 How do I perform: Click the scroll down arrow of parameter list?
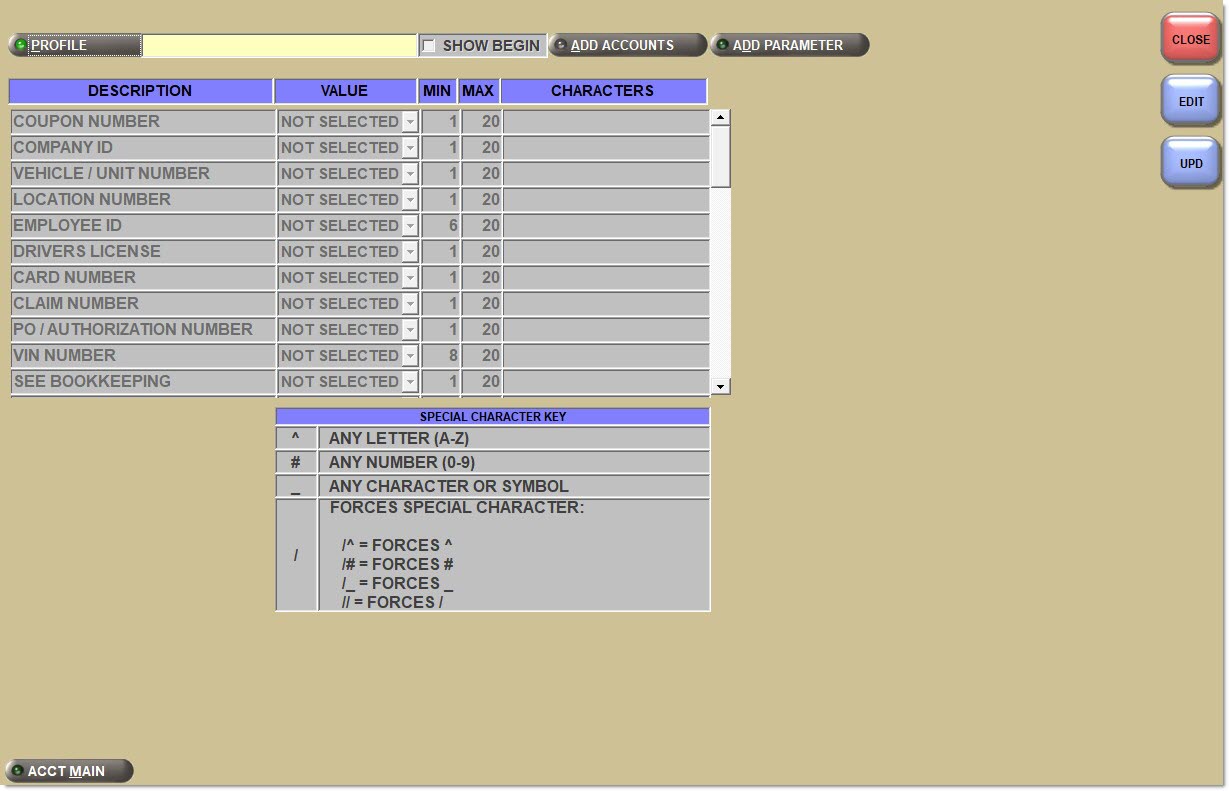[x=720, y=386]
